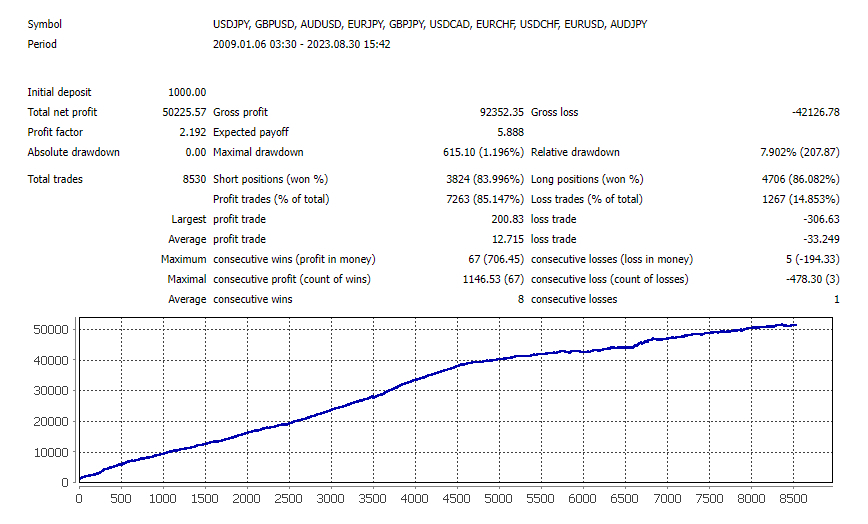
Task: Click the Total trades label
Action: pyautogui.click(x=55, y=179)
